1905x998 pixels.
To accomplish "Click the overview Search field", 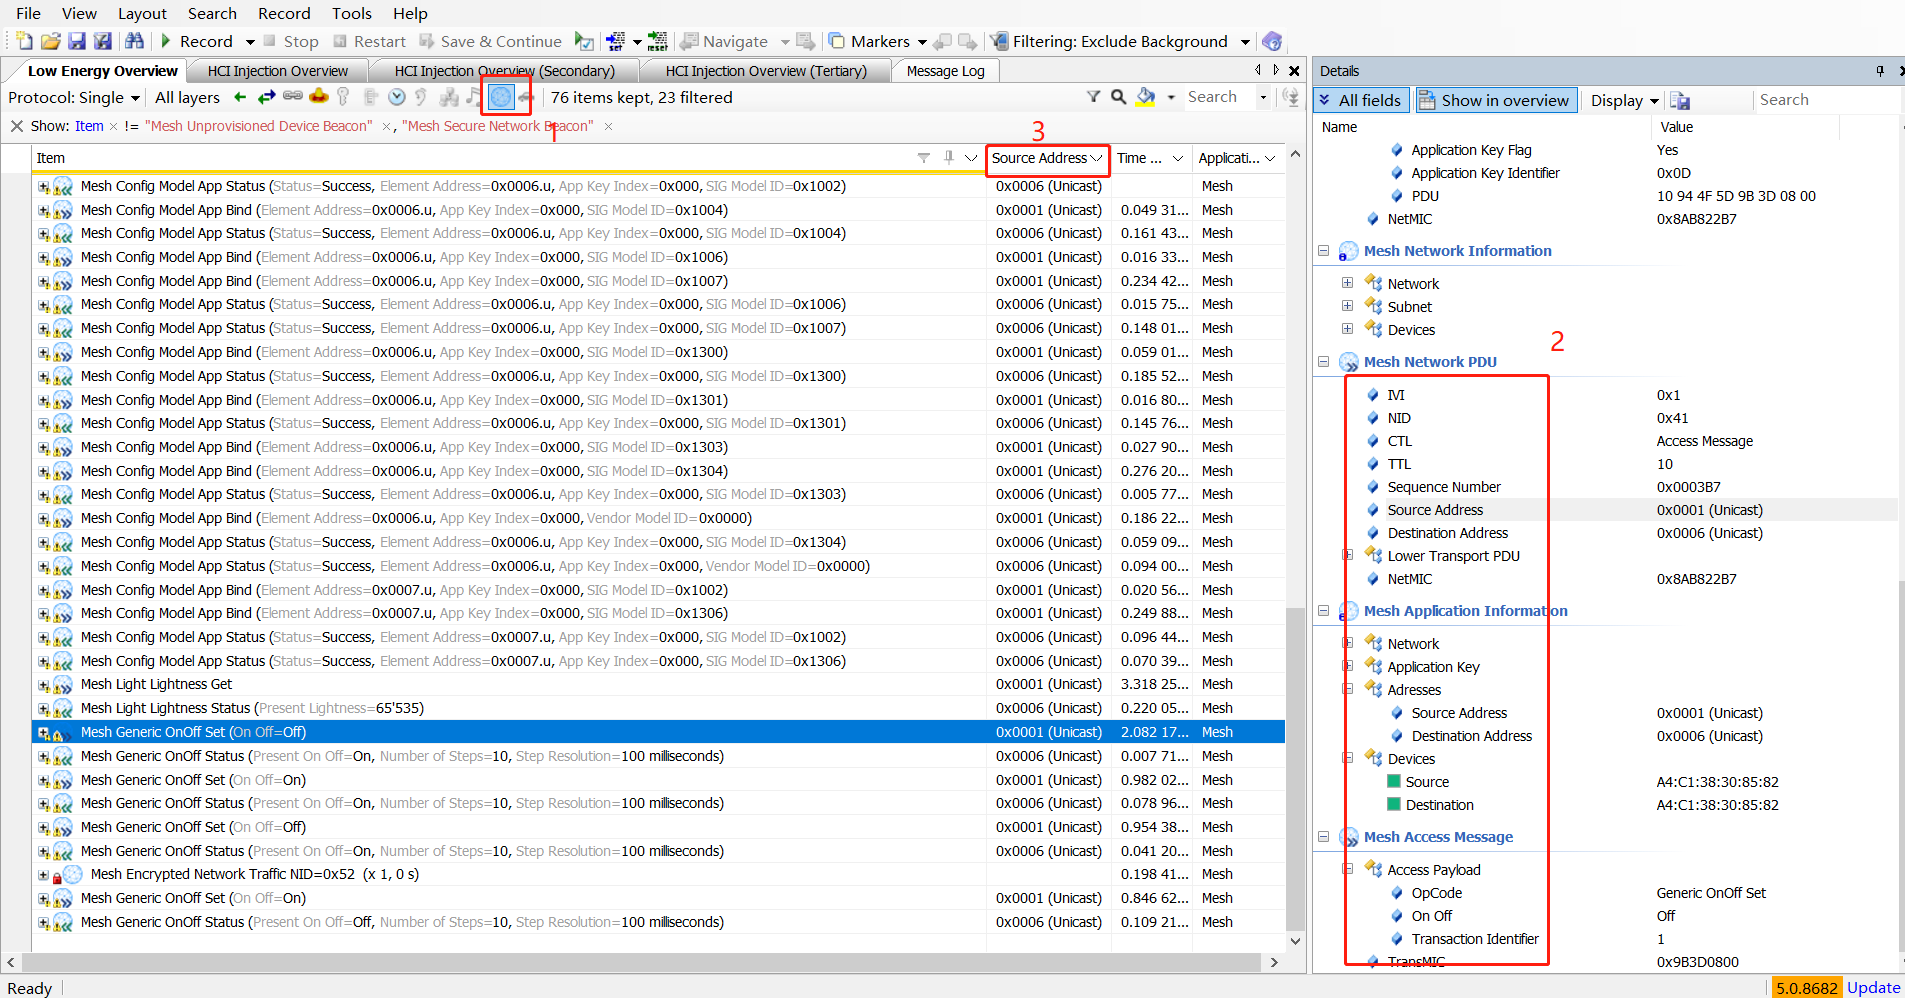I will tap(1219, 97).
